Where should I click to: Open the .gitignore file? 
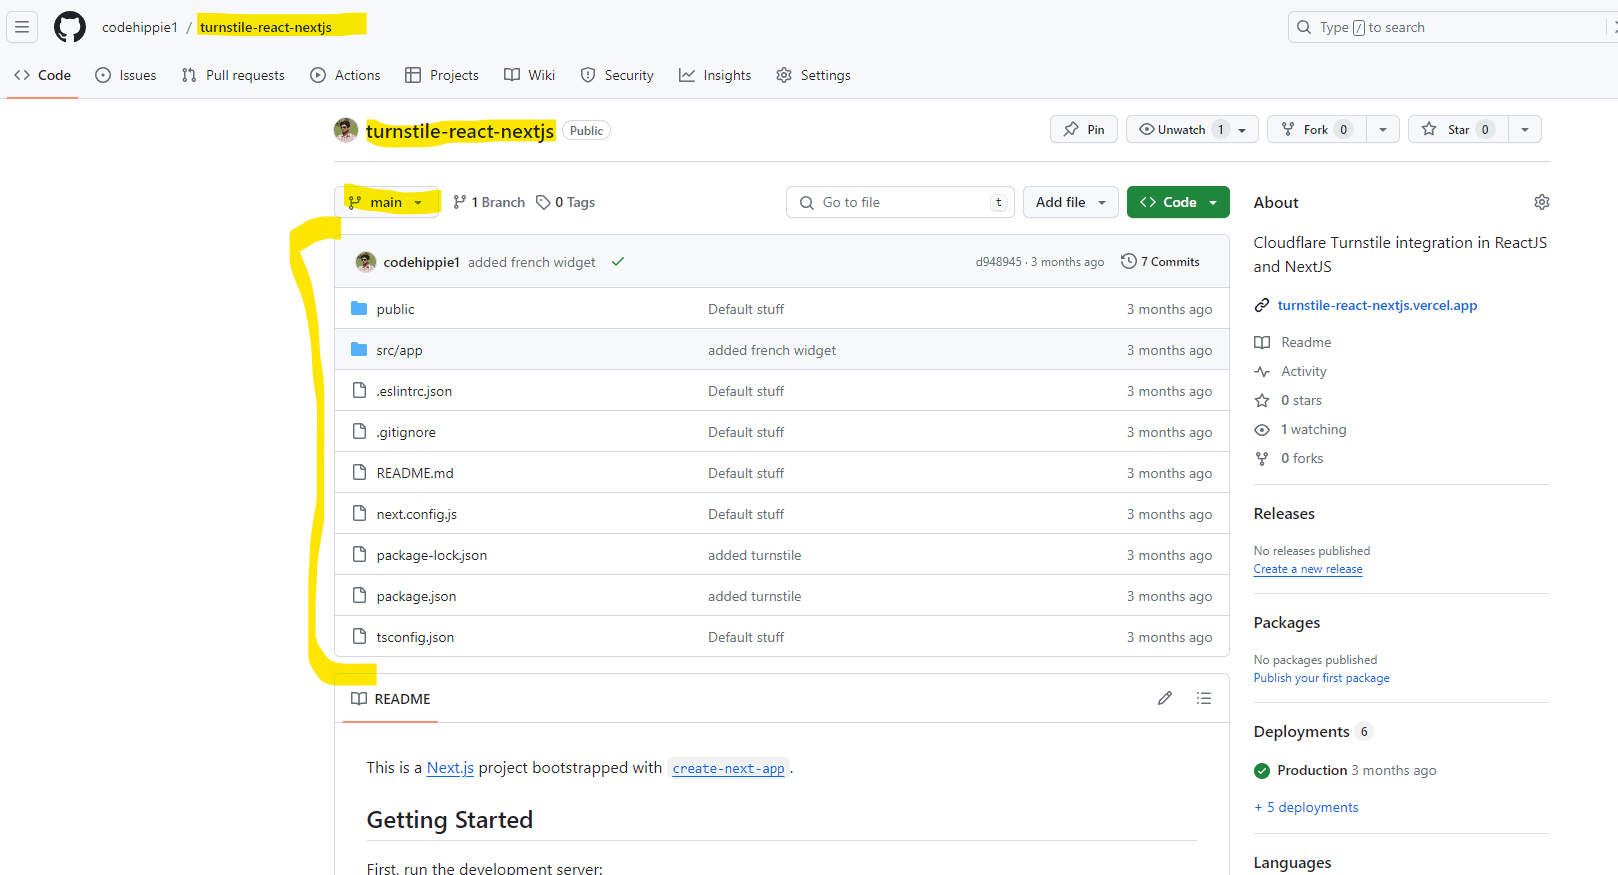point(406,432)
